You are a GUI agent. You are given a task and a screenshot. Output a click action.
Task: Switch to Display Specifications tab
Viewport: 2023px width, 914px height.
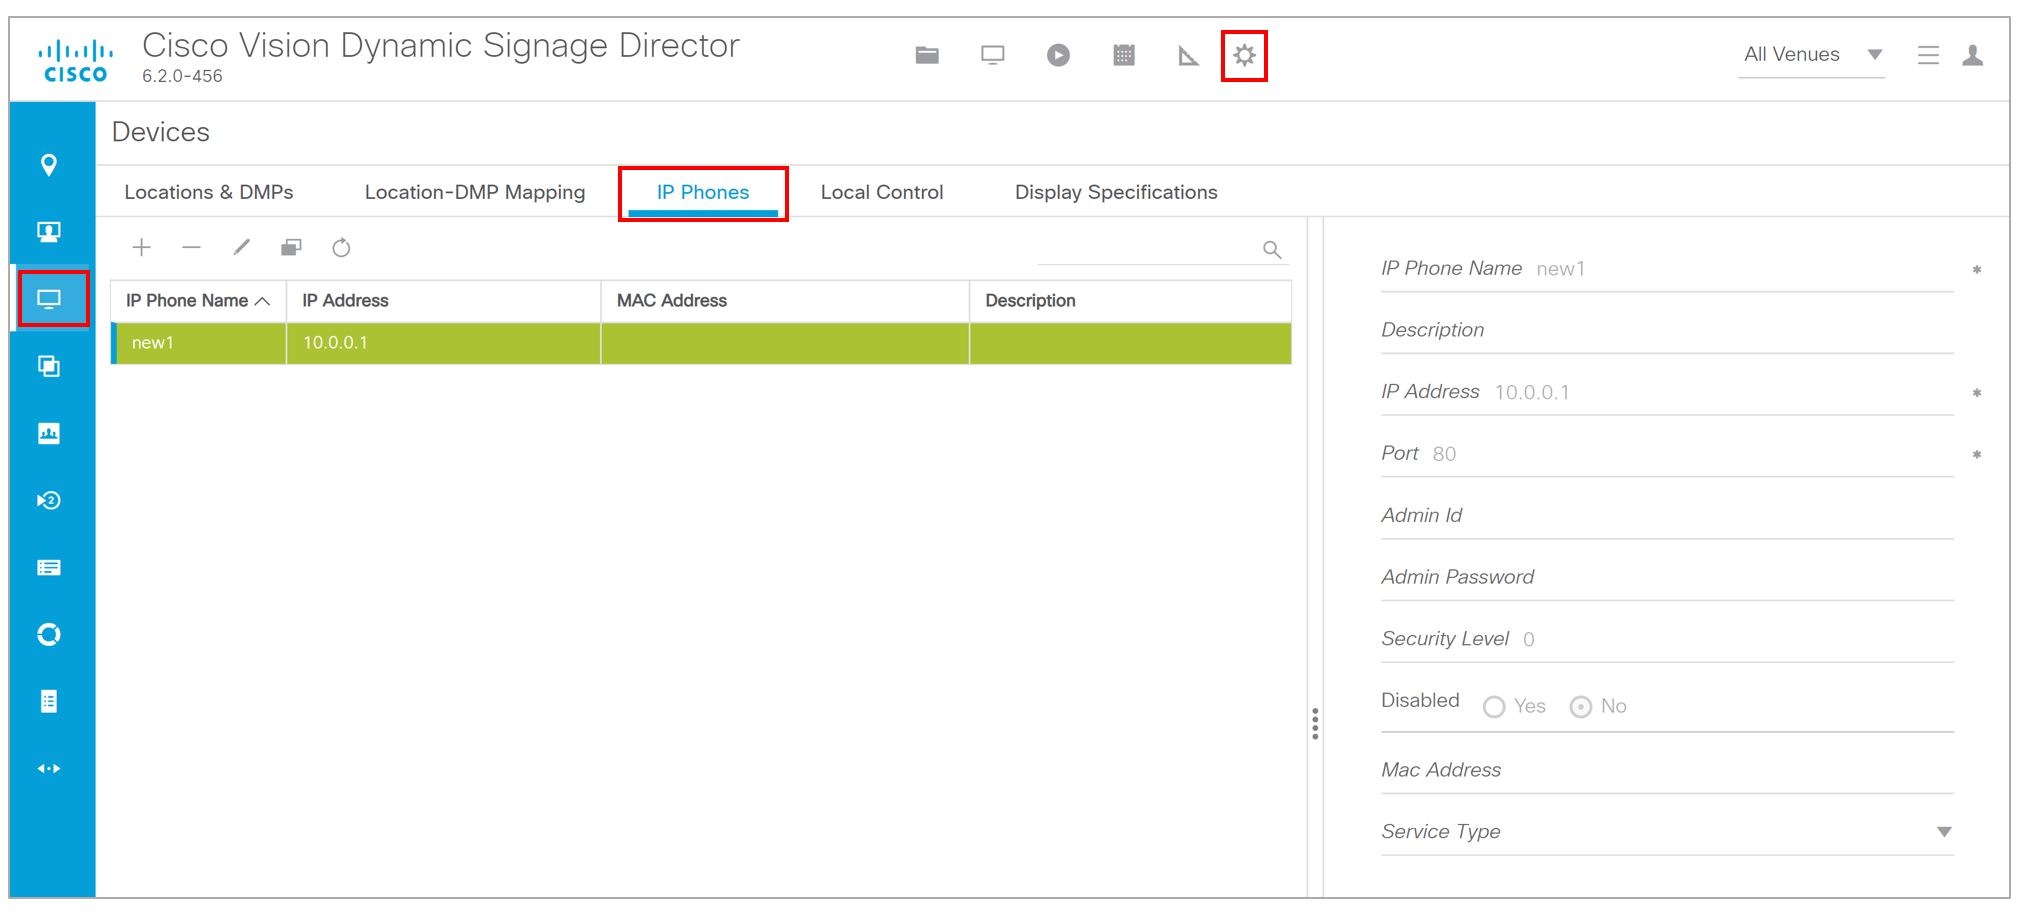1116,192
